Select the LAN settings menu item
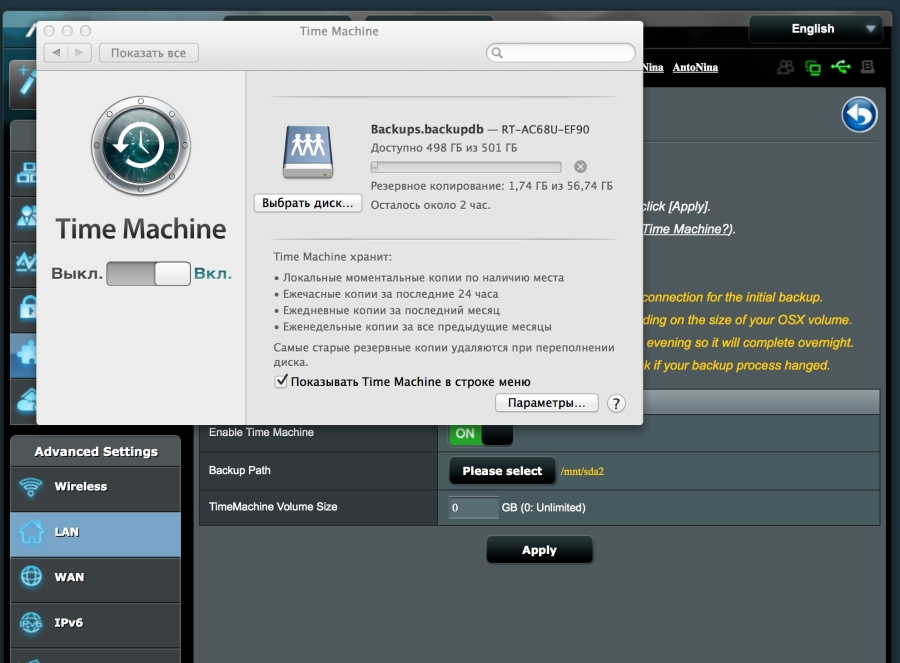This screenshot has height=663, width=900. (95, 532)
